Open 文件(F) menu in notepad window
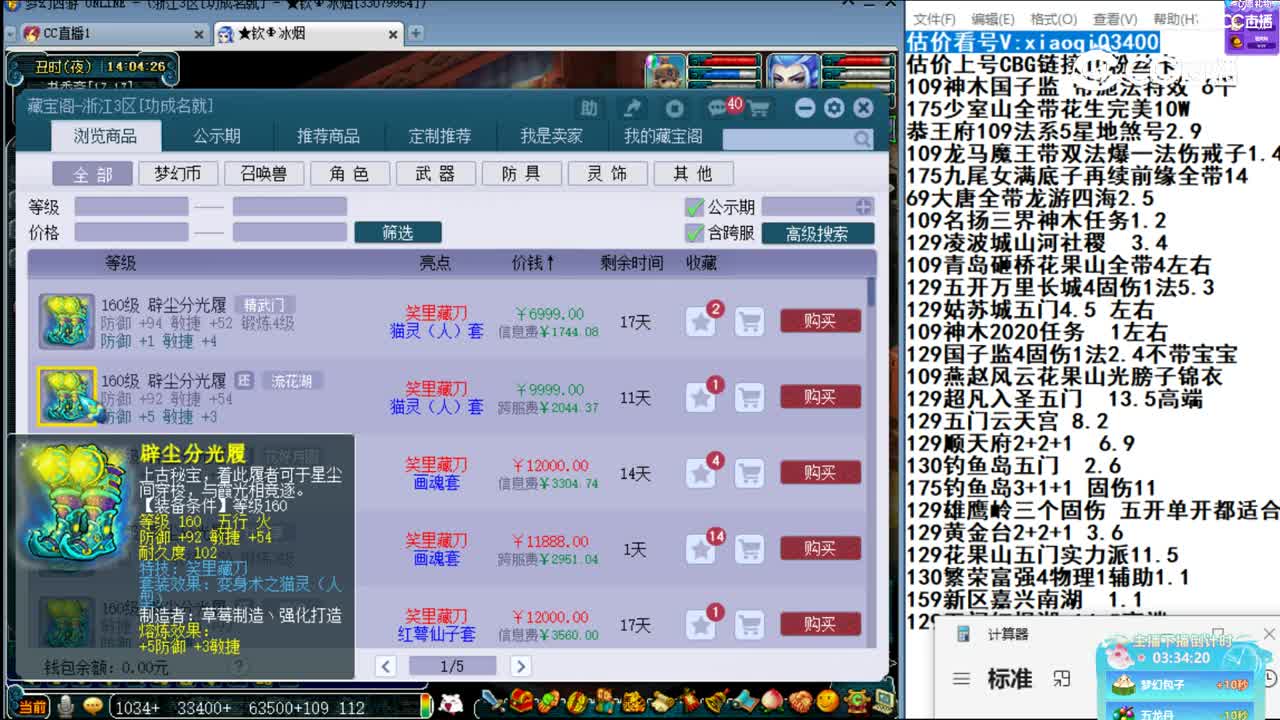Viewport: 1280px width, 720px height. tap(934, 19)
